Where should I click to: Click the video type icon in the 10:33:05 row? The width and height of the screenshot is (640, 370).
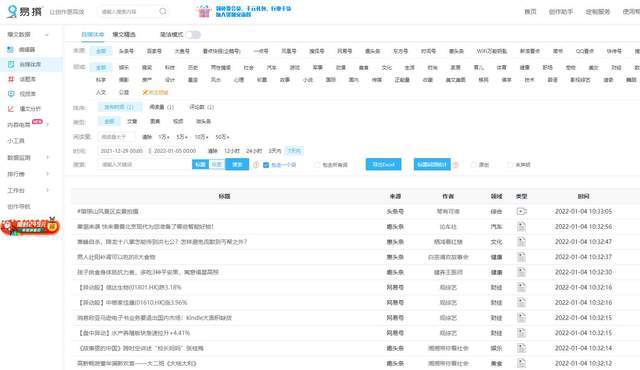click(x=521, y=211)
